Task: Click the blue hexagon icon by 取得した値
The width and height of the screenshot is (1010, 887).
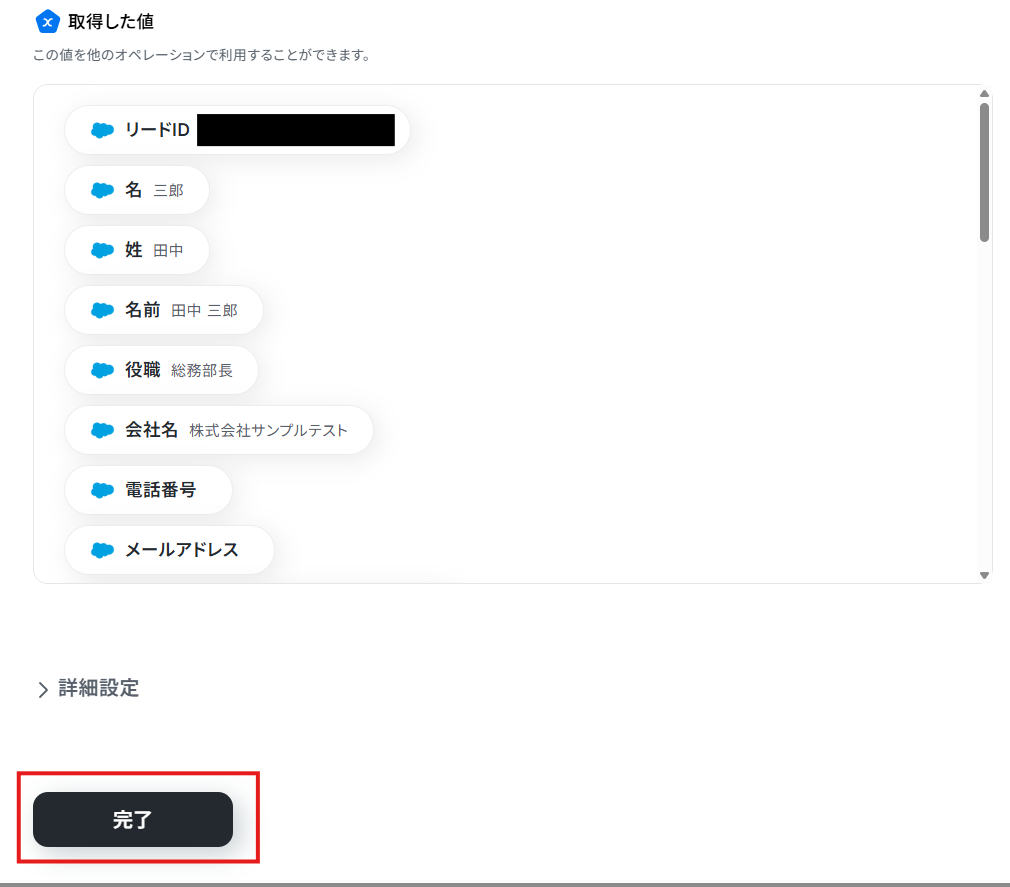Action: [47, 22]
